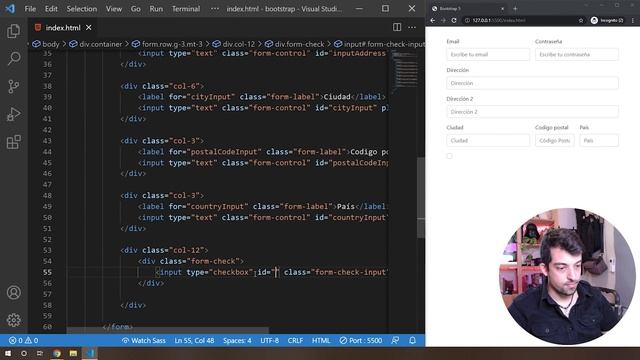The image size is (640, 360).
Task: Click browser forward arrow
Action: tap(443, 20)
